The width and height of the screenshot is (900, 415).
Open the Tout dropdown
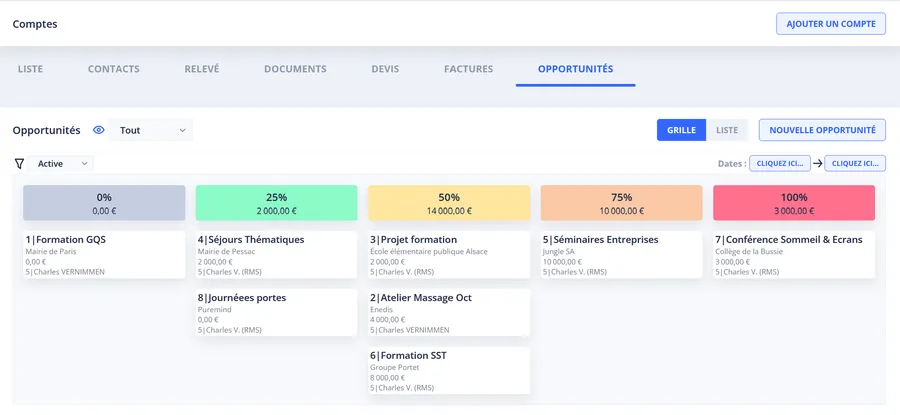[151, 130]
